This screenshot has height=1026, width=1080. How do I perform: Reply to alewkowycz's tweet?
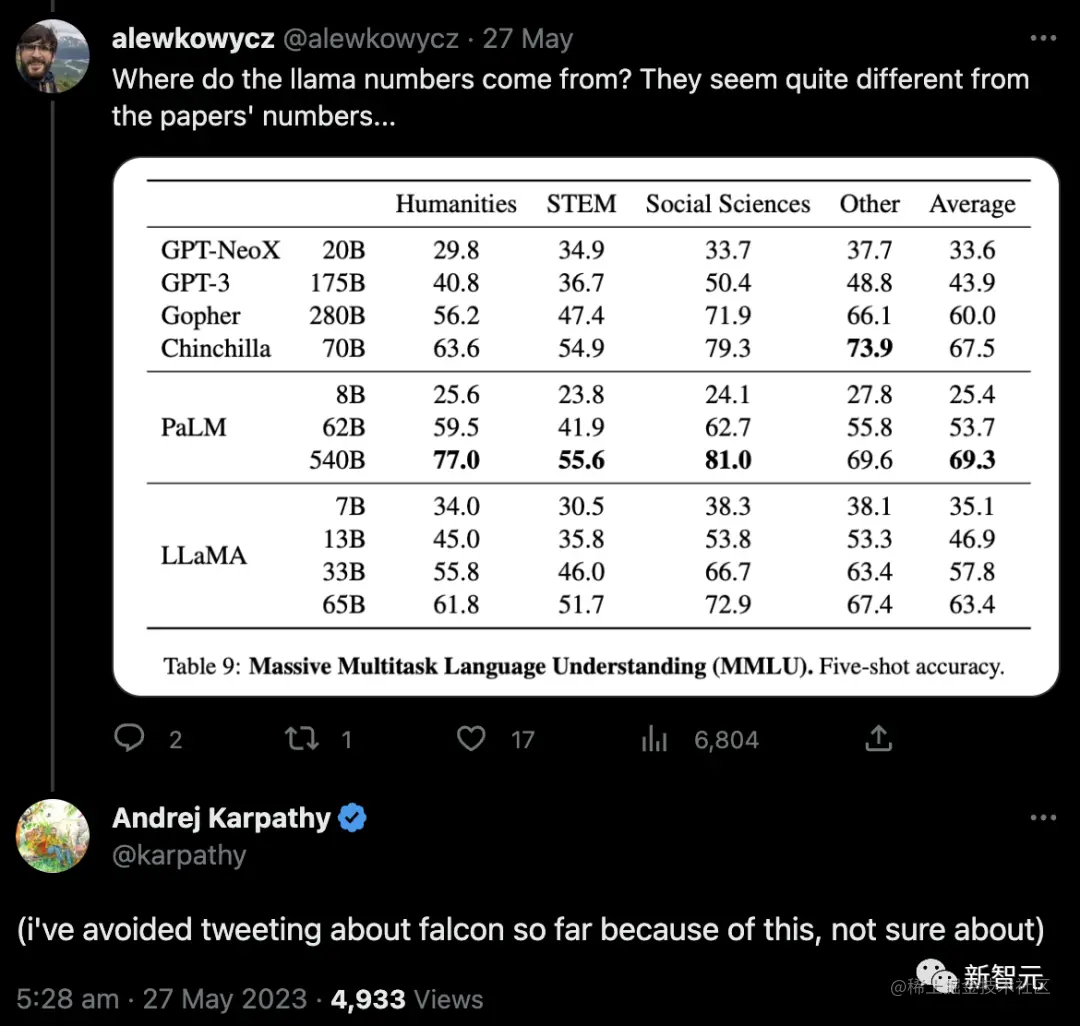(130, 739)
